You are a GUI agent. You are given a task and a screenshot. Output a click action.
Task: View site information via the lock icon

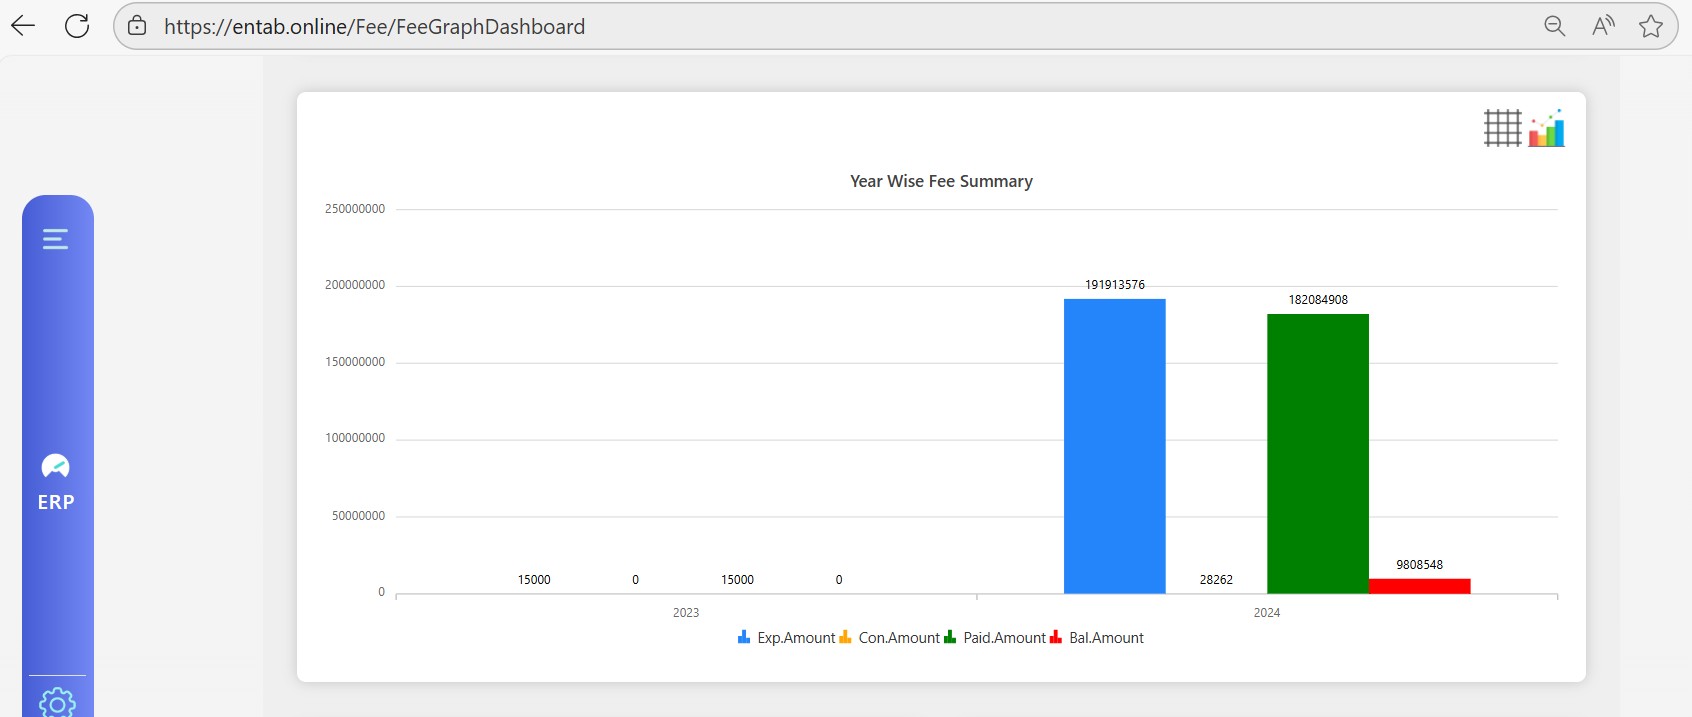coord(138,26)
